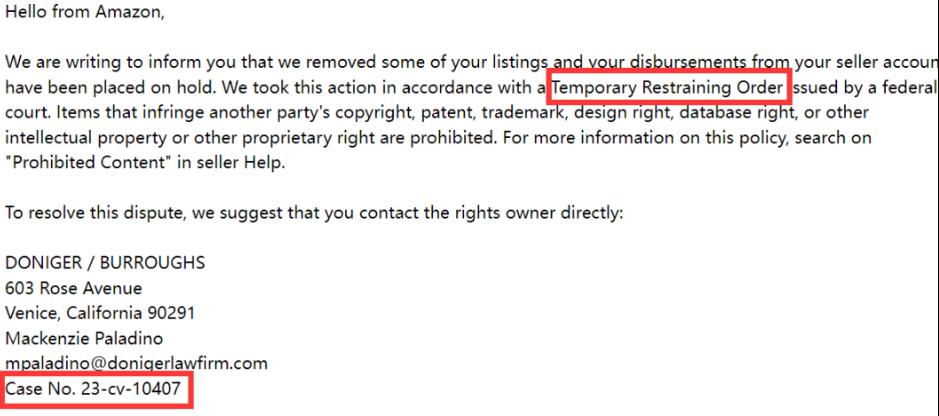939x416 pixels.
Task: Click the Case No. 23-cv-10407 line
Action: [x=93, y=388]
